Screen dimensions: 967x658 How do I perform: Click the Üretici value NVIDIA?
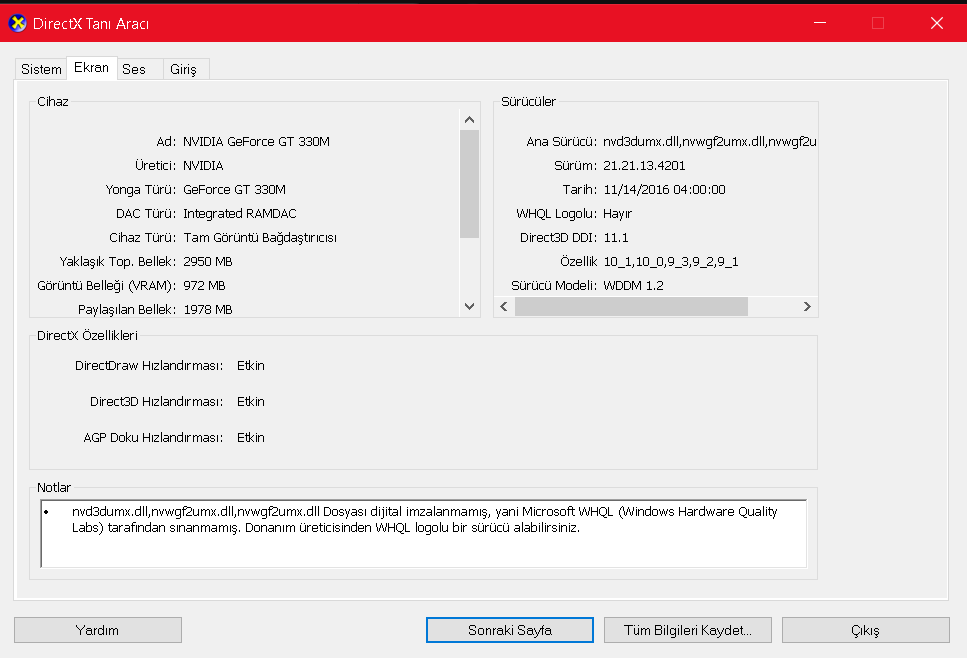point(203,166)
